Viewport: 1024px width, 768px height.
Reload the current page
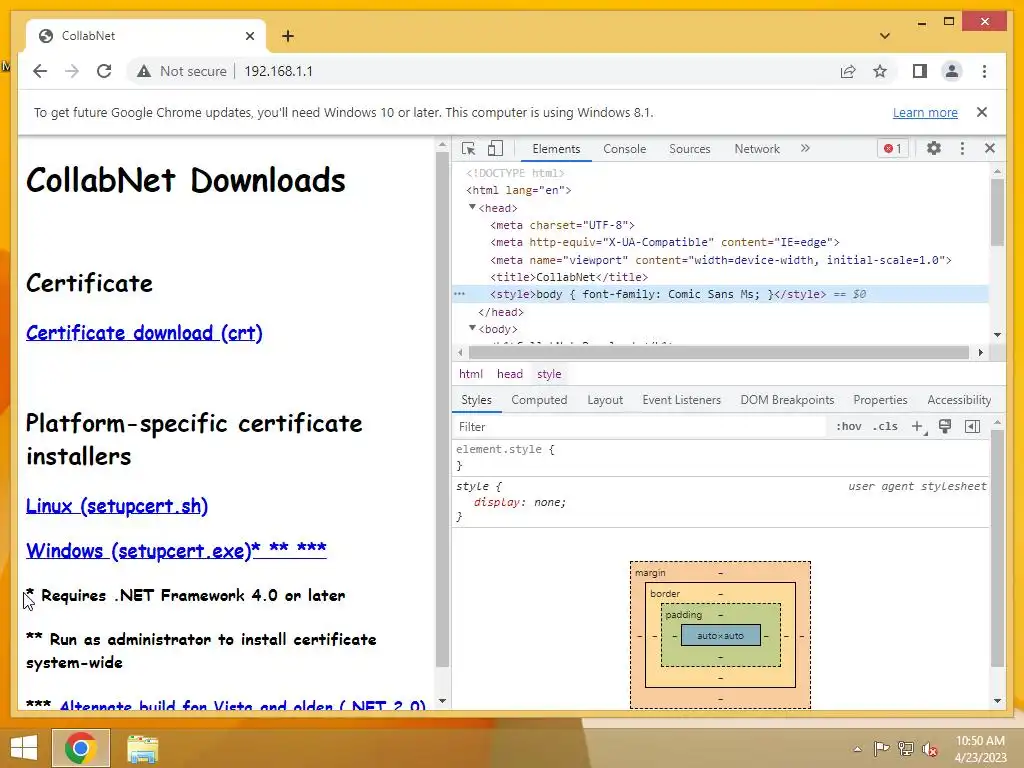pos(104,71)
